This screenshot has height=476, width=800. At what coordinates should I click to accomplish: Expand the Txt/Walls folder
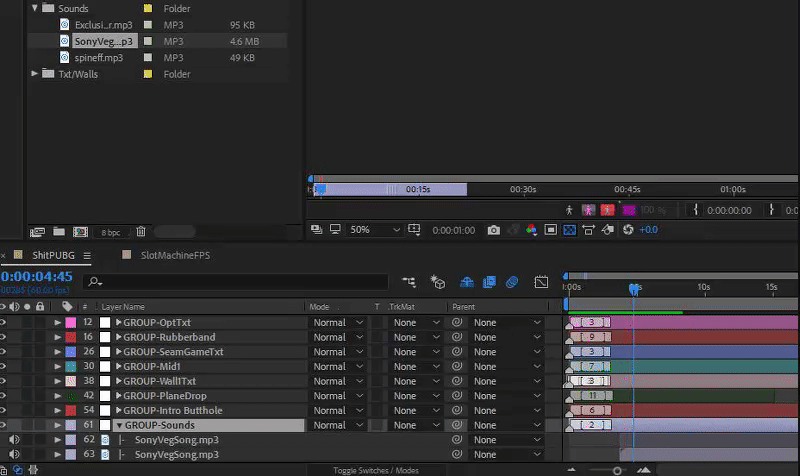pyautogui.click(x=35, y=74)
